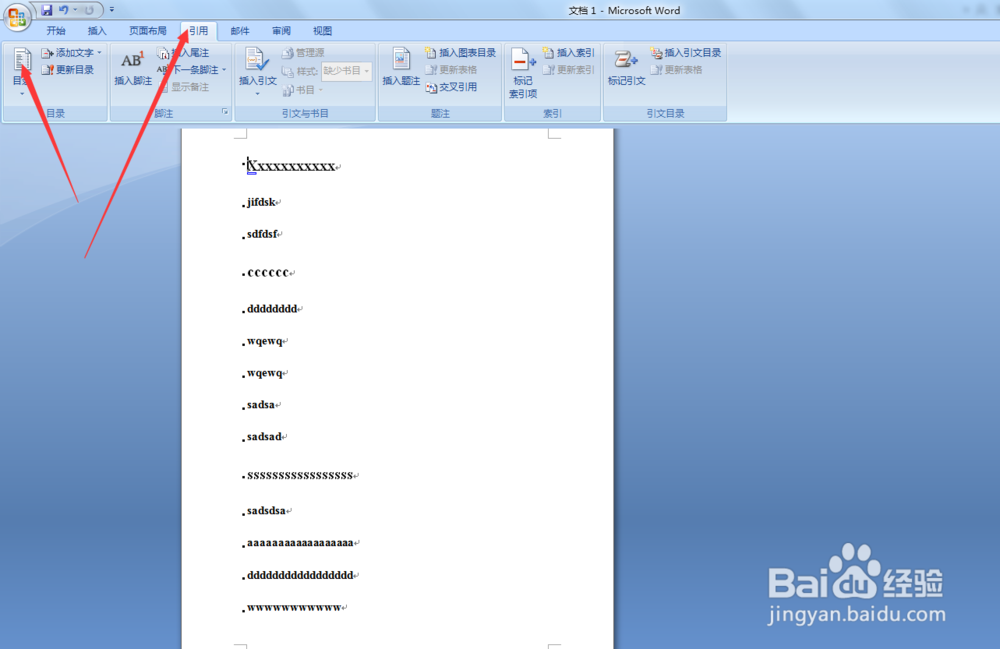Image resolution: width=1000 pixels, height=649 pixels.
Task: Expand the 添加文字 dropdown arrow
Action: click(x=99, y=53)
